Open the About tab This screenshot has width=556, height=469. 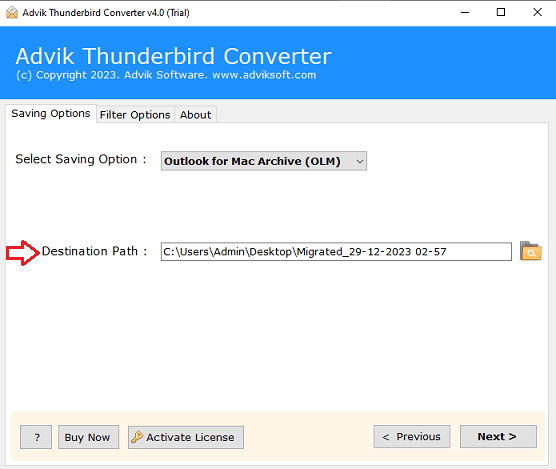click(x=195, y=115)
